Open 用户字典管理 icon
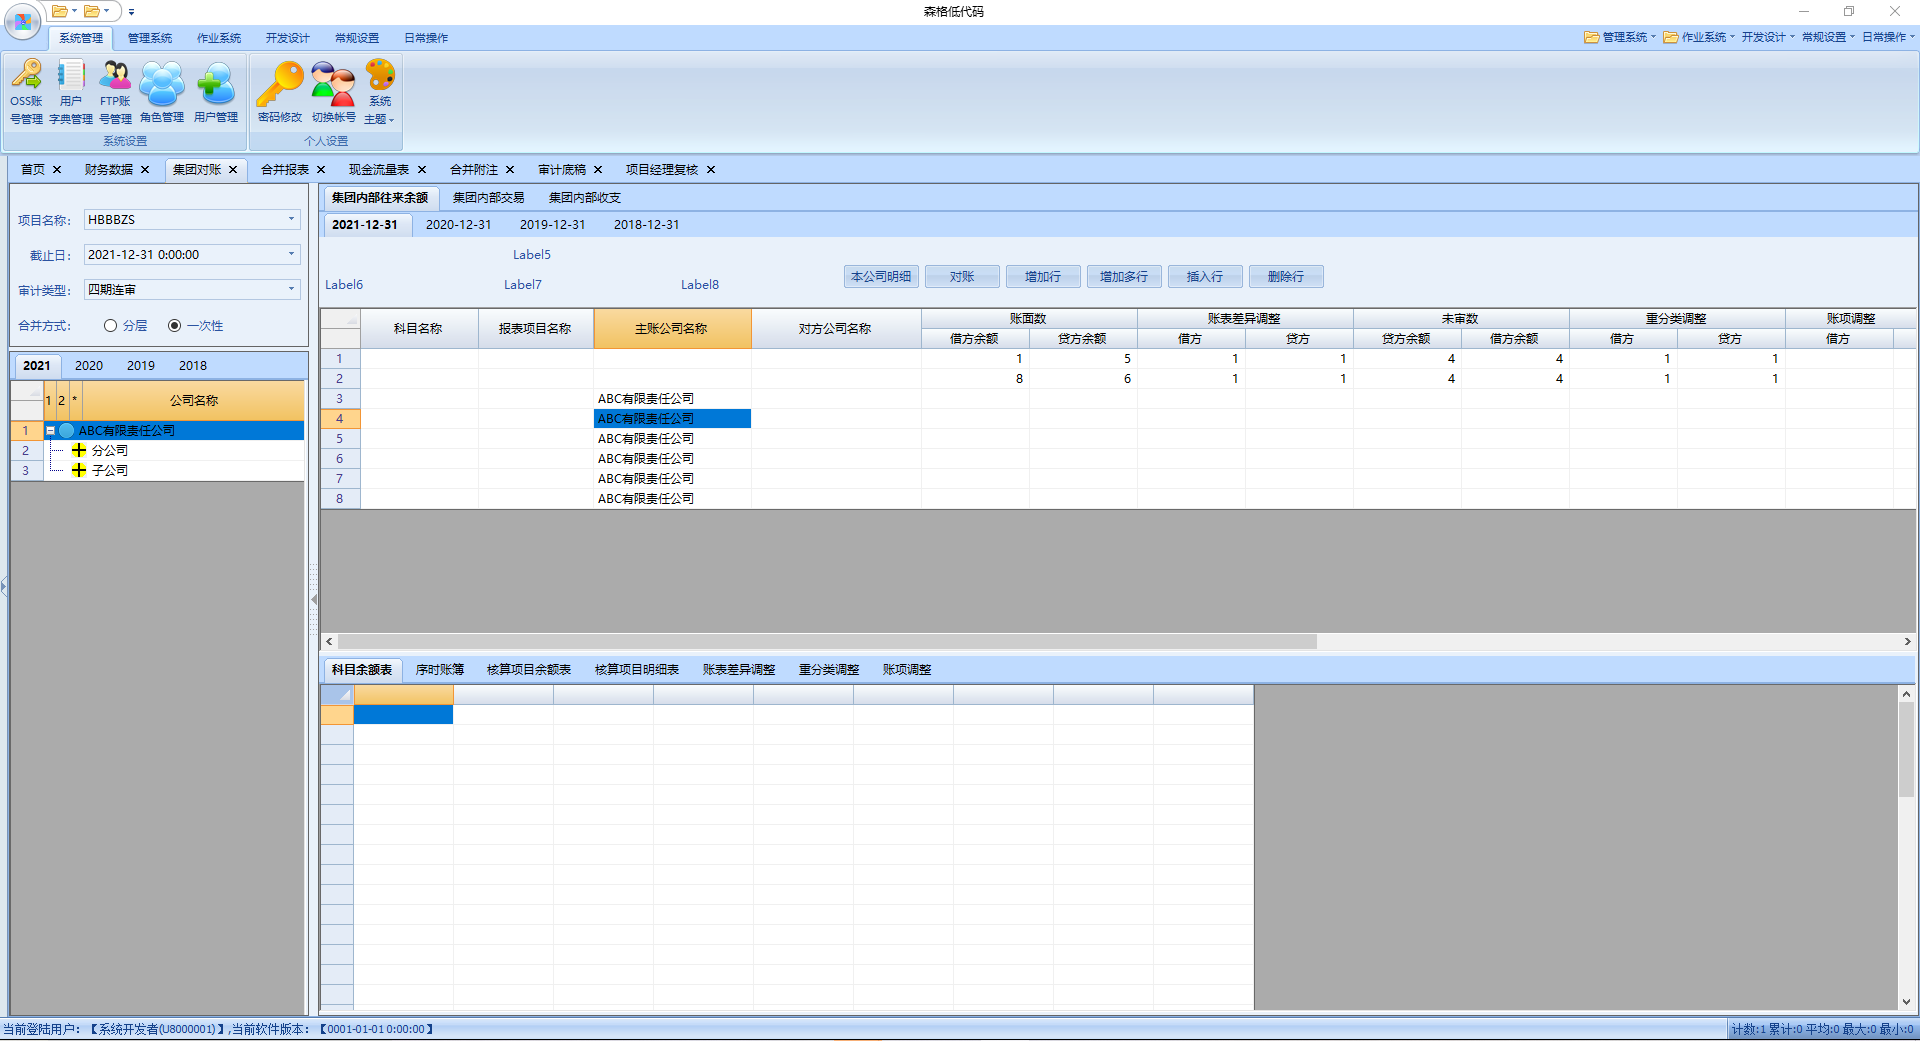This screenshot has width=1920, height=1041. click(x=71, y=92)
